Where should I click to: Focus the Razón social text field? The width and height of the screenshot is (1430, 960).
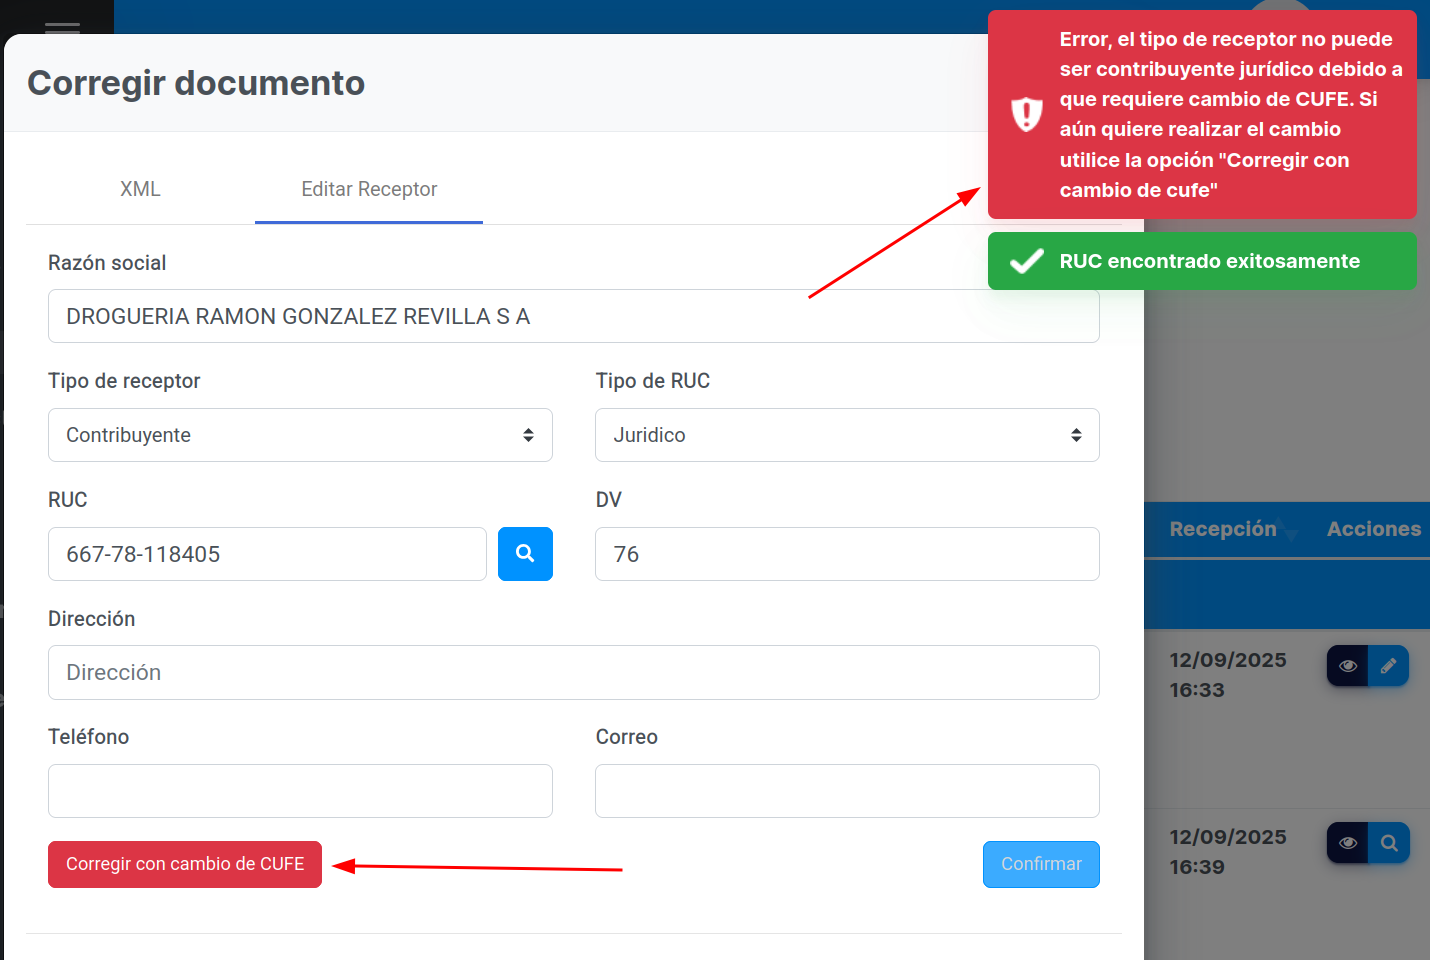pos(573,317)
